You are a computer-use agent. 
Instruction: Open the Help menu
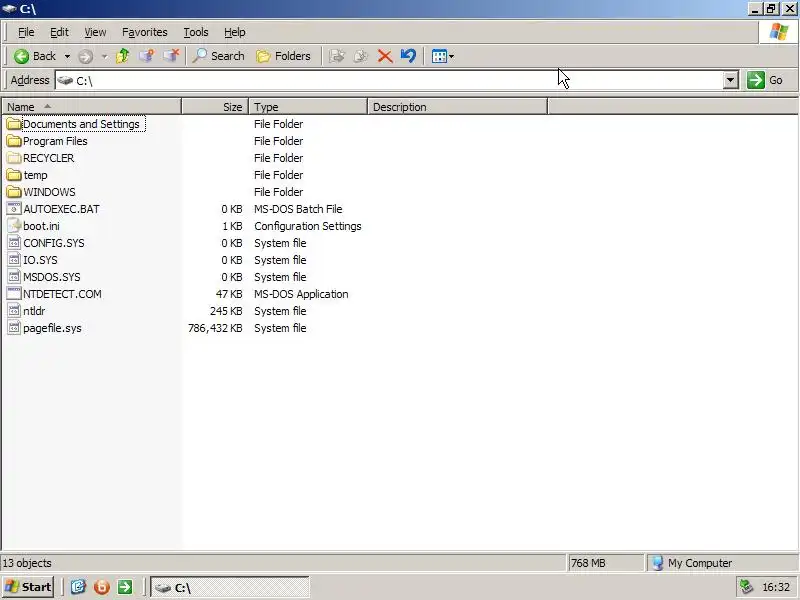235,32
